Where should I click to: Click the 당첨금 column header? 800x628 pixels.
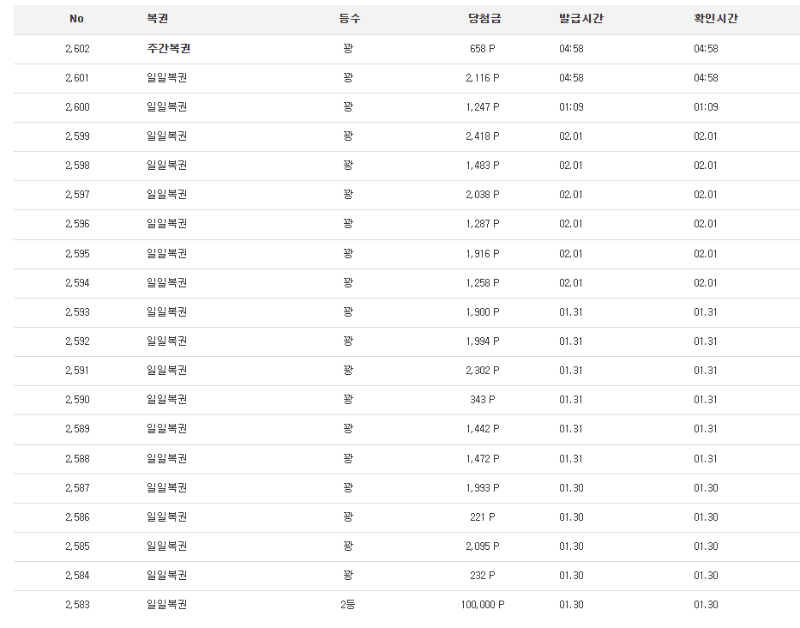(x=484, y=18)
